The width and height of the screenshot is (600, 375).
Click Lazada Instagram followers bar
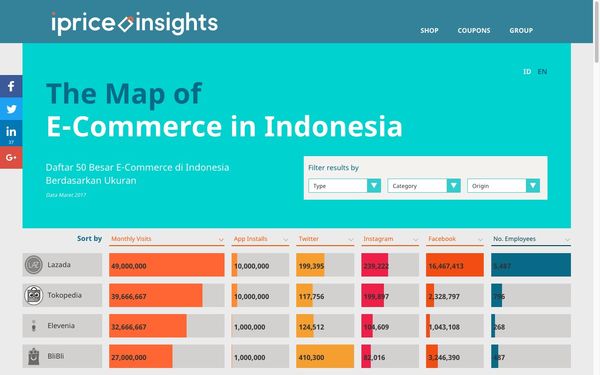[375, 265]
